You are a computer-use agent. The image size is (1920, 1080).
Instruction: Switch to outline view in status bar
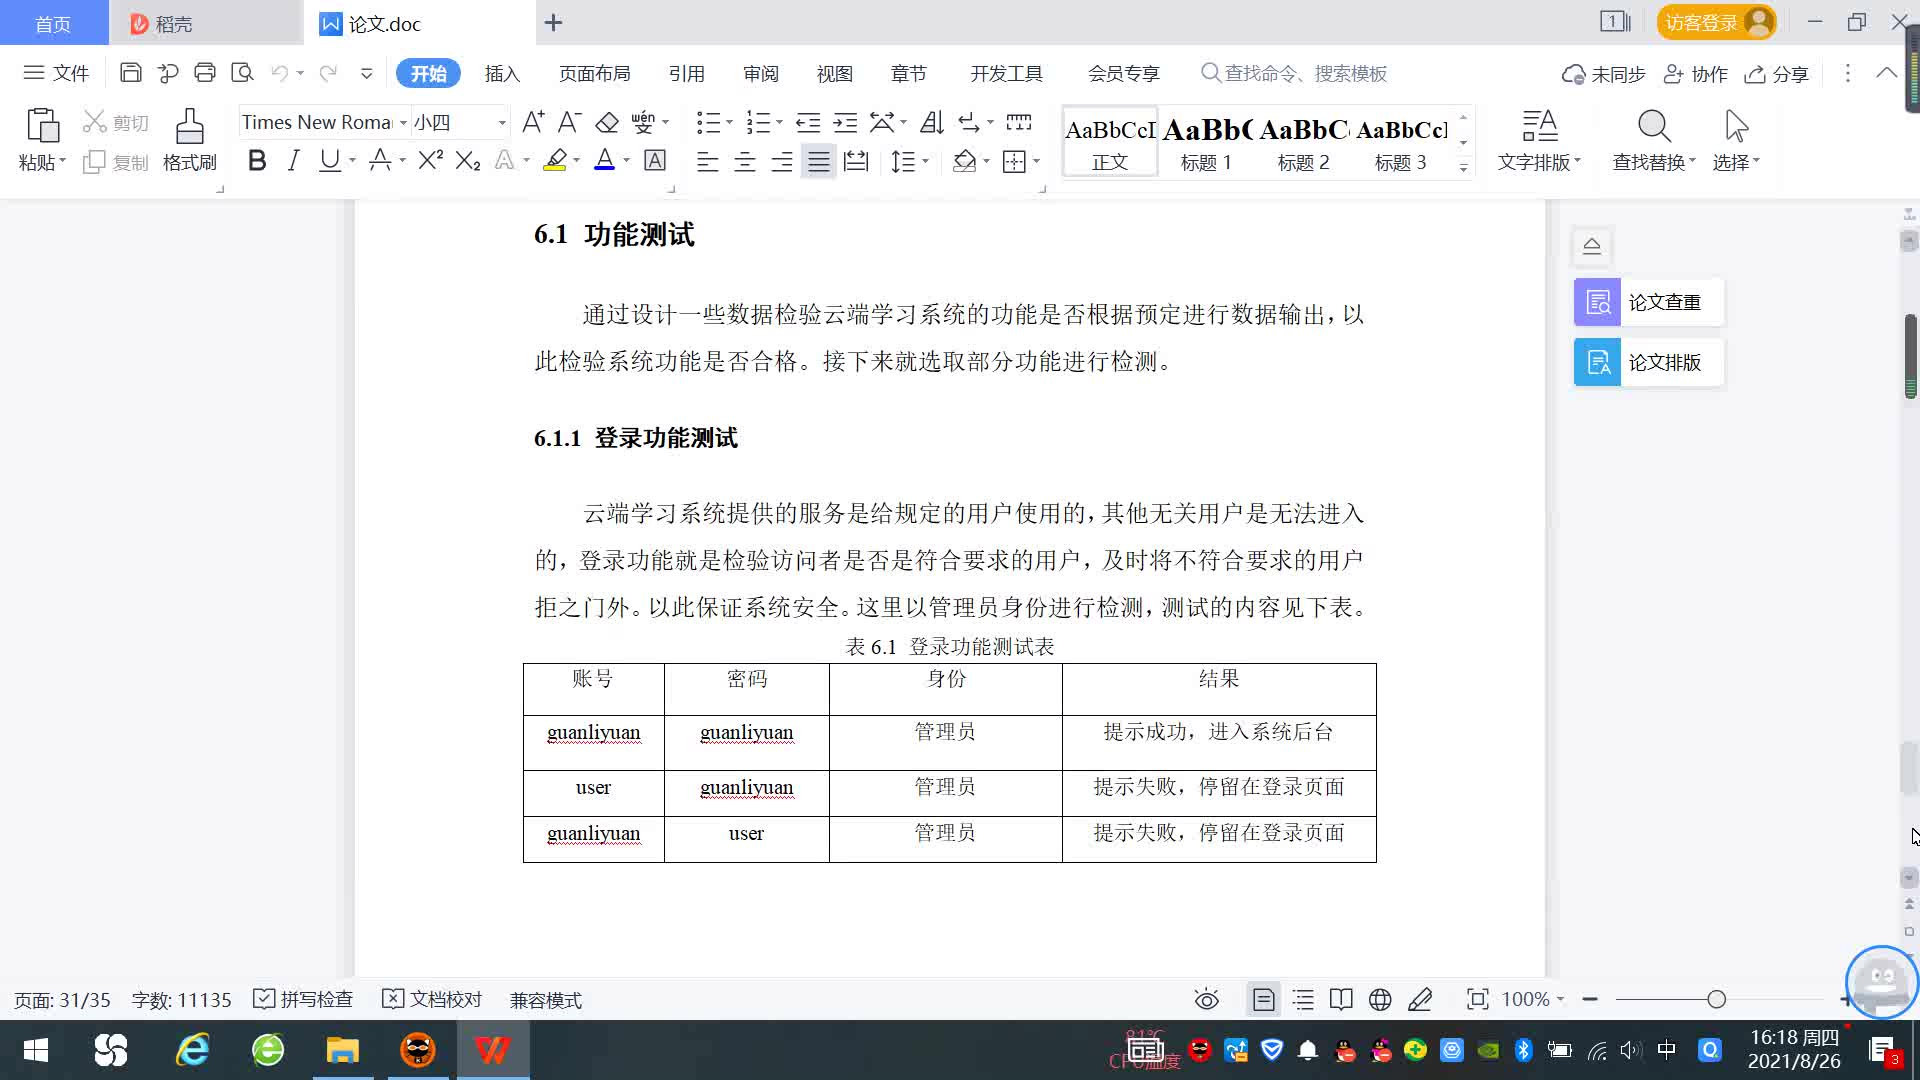(x=1303, y=999)
